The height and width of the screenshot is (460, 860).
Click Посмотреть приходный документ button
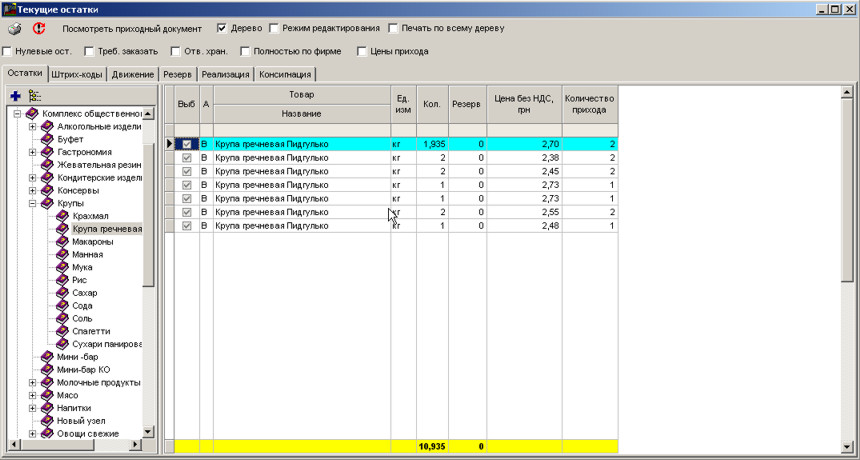pos(131,29)
